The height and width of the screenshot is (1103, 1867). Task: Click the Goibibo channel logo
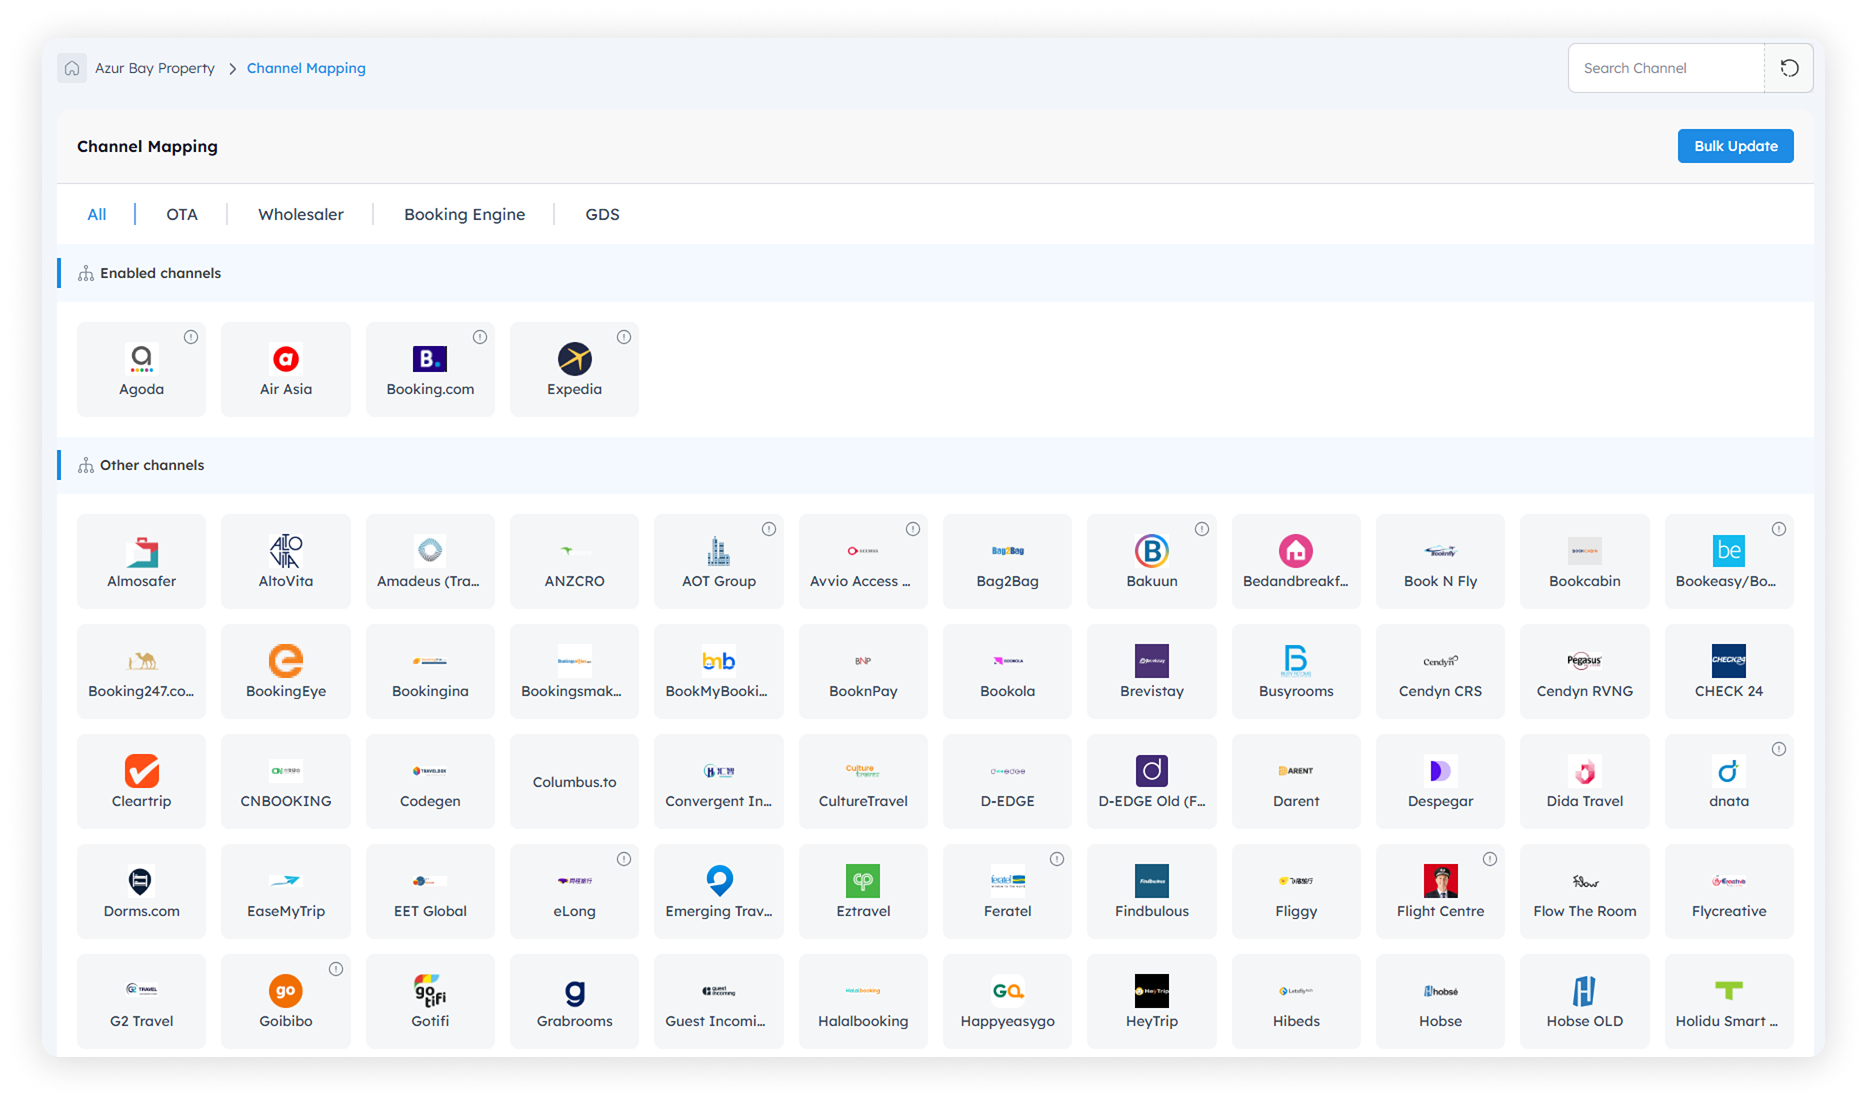point(286,990)
